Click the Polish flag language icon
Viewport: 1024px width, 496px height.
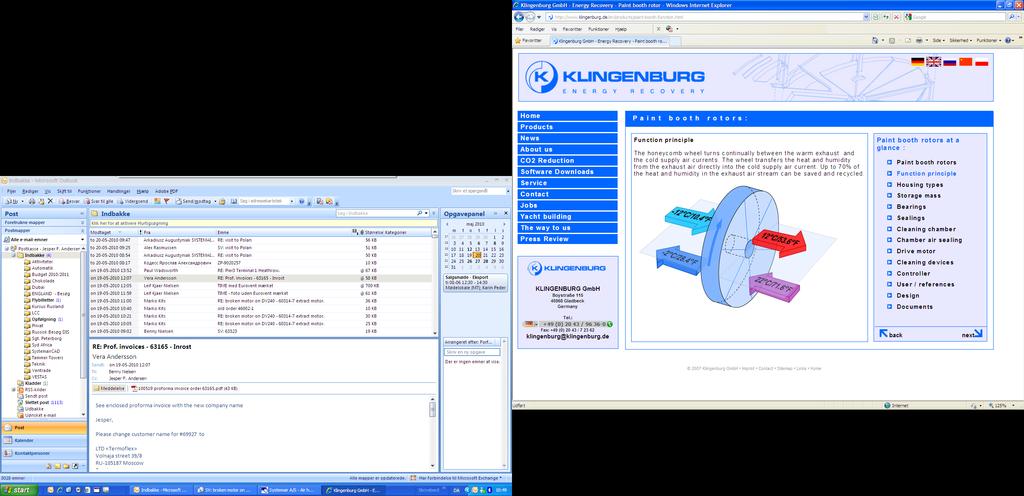(982, 61)
